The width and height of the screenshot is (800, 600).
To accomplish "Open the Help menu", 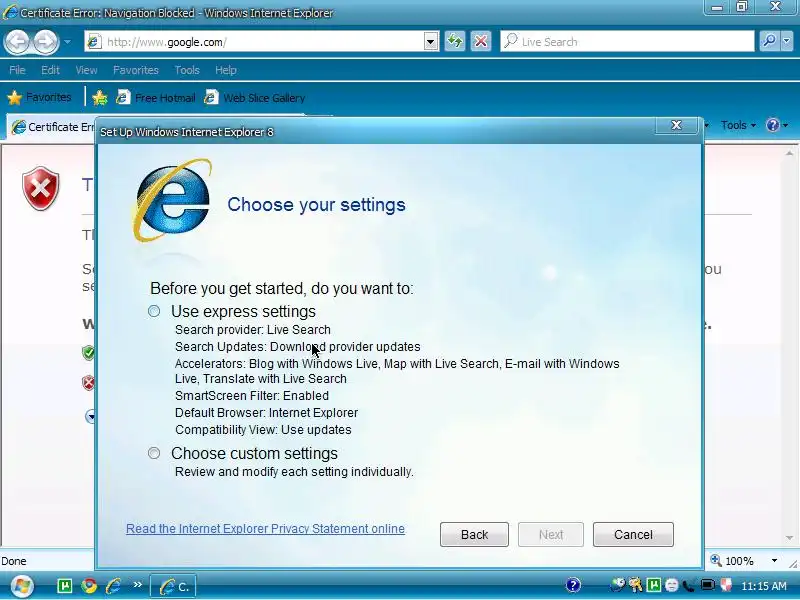I will [x=226, y=70].
